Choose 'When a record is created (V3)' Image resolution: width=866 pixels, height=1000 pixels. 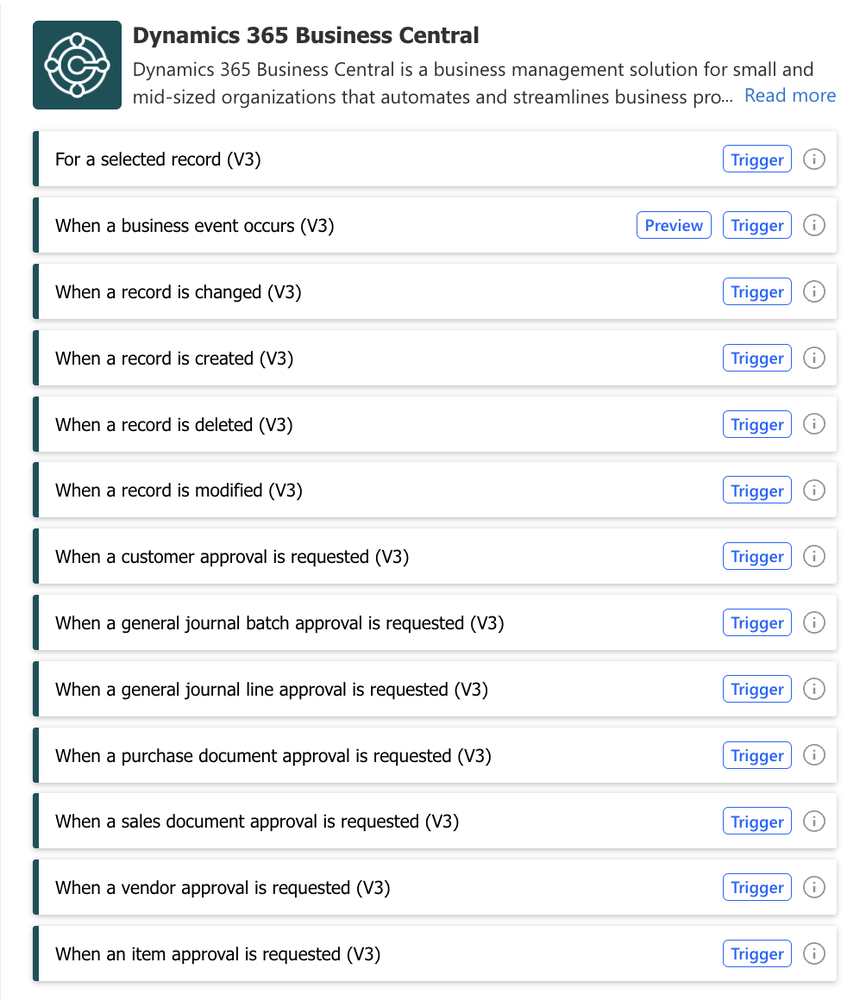pos(435,358)
